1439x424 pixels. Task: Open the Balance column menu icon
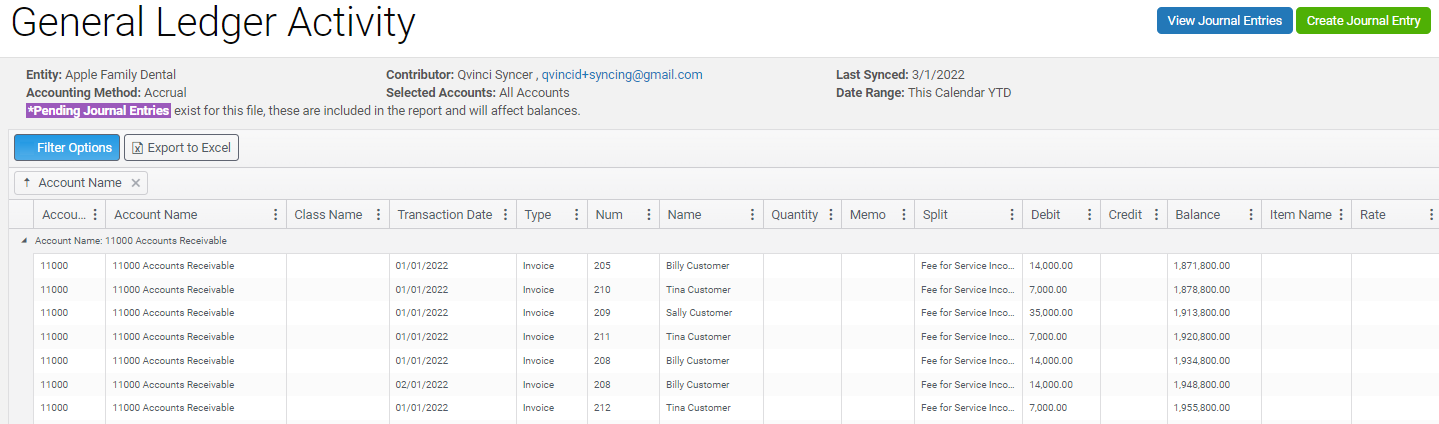pyautogui.click(x=1250, y=215)
